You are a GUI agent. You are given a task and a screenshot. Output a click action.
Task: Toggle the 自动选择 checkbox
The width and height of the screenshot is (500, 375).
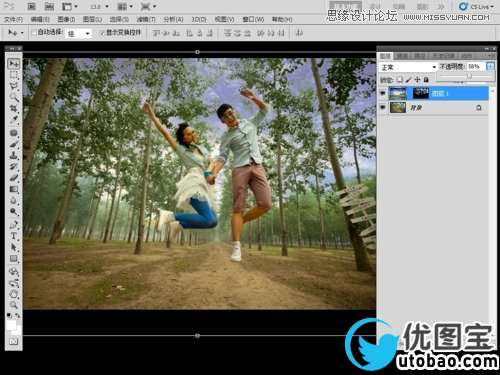pos(34,33)
